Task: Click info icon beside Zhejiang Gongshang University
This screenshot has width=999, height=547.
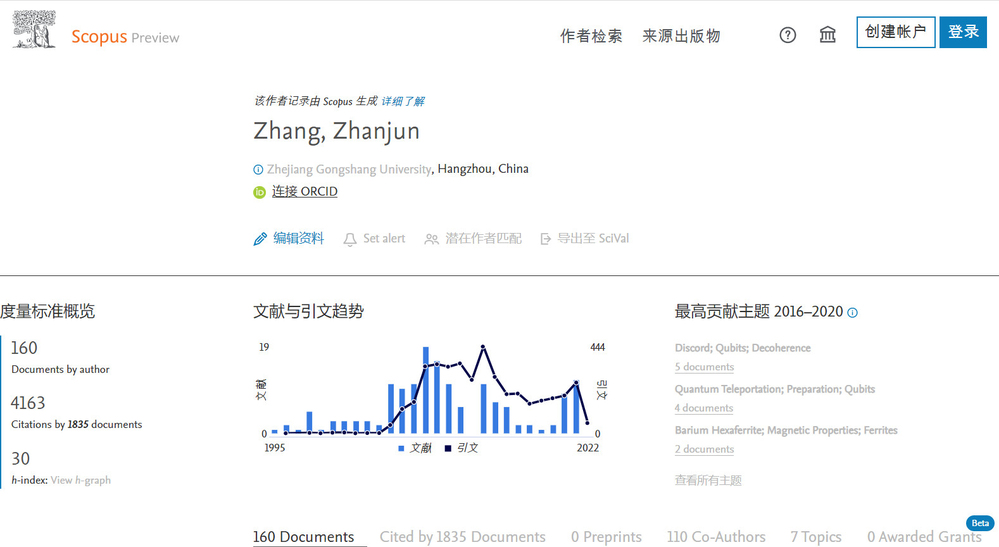Action: click(259, 170)
